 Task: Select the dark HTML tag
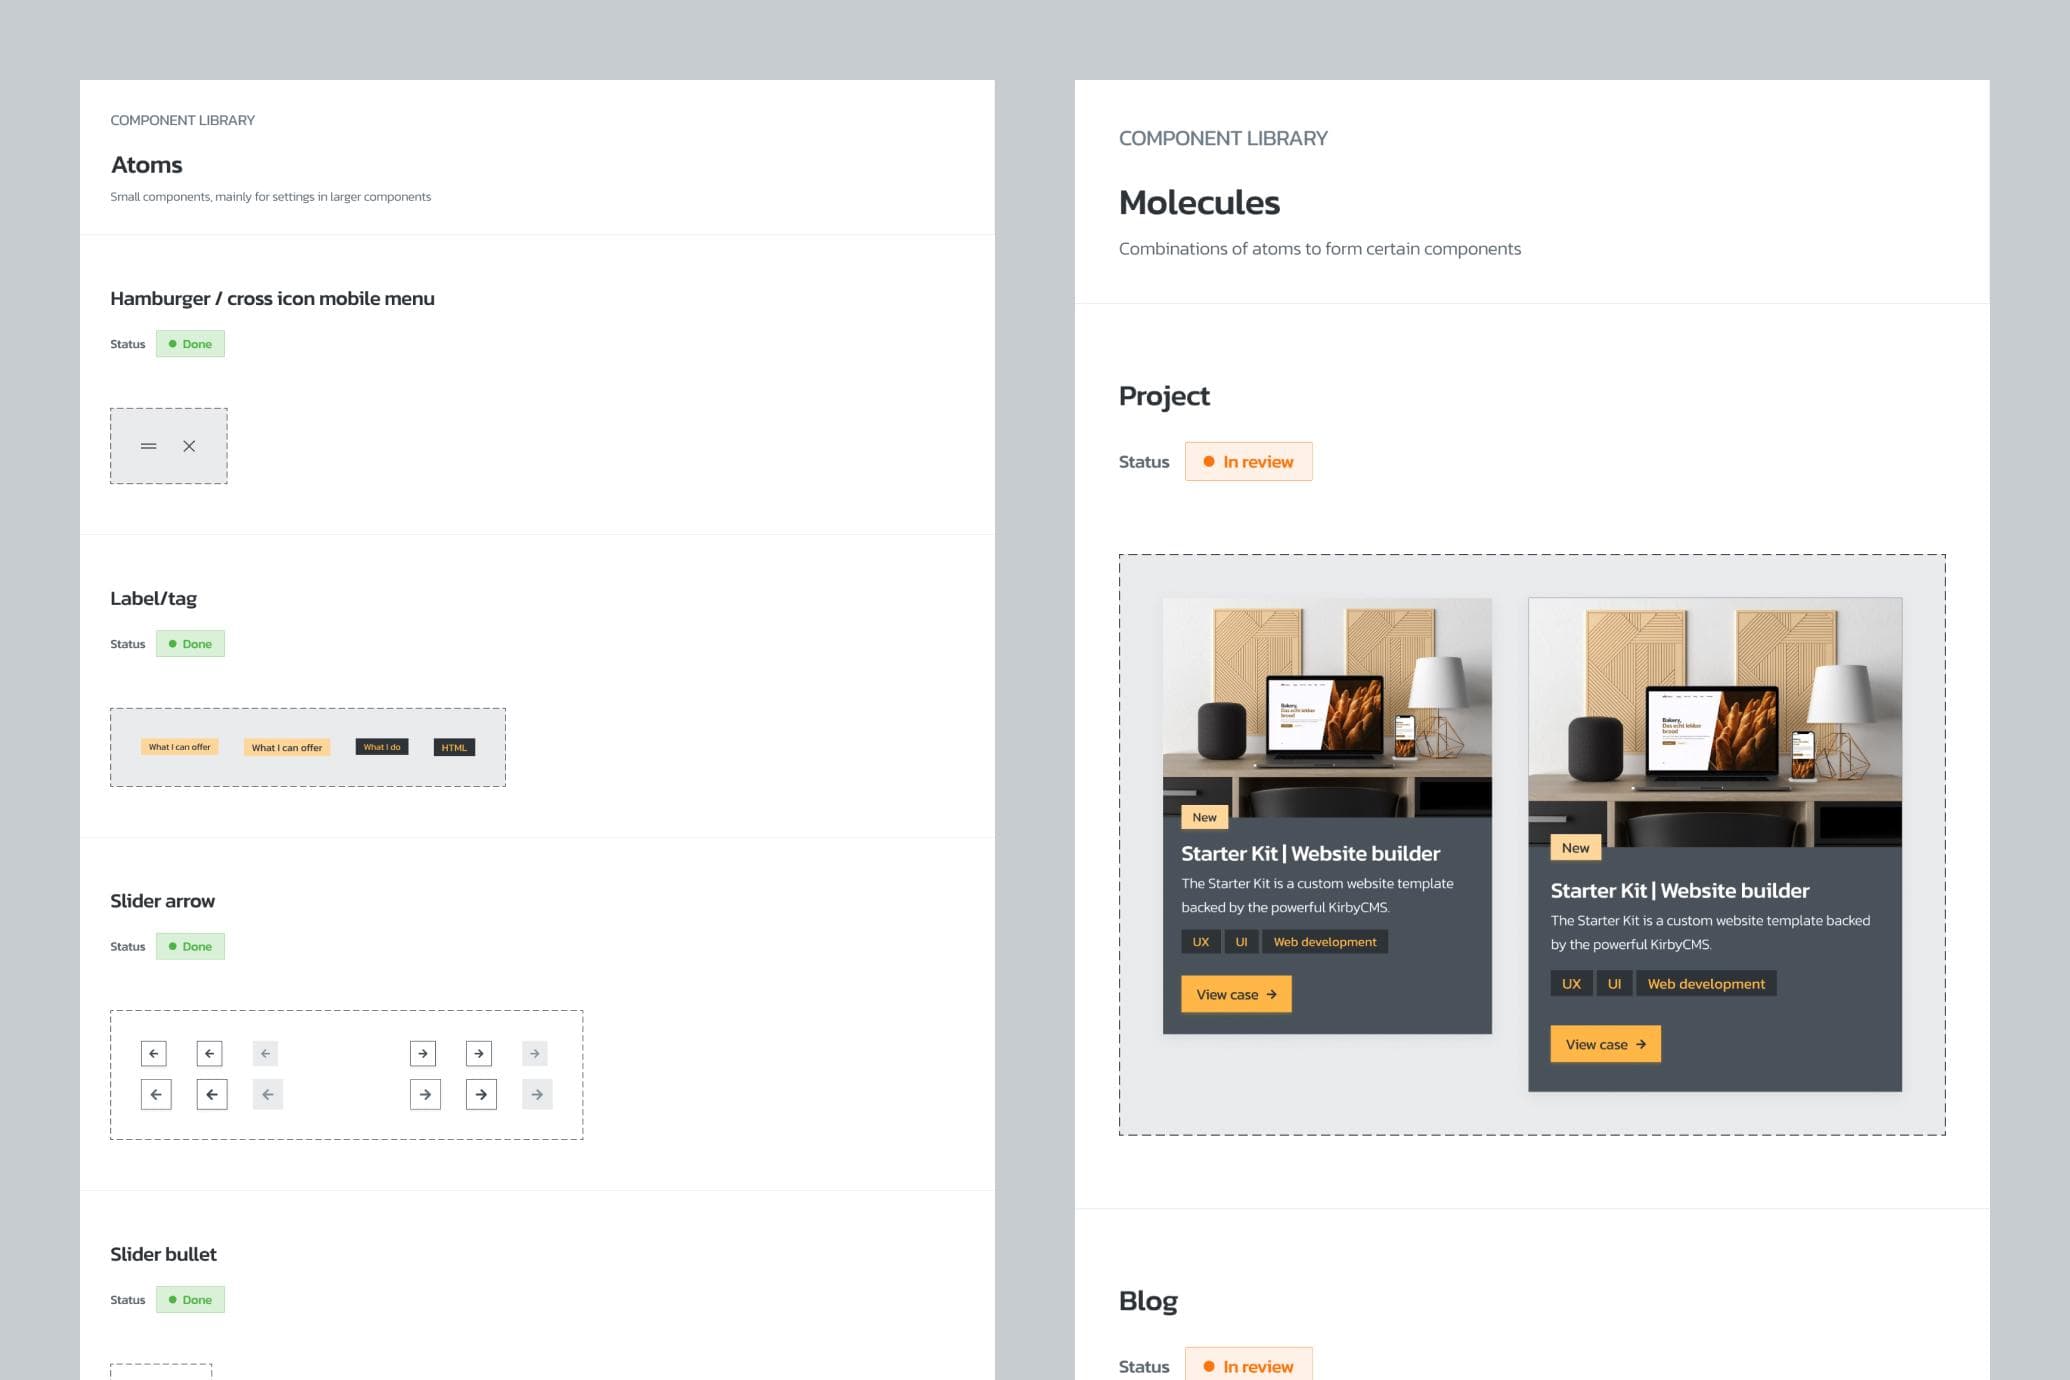click(x=454, y=747)
